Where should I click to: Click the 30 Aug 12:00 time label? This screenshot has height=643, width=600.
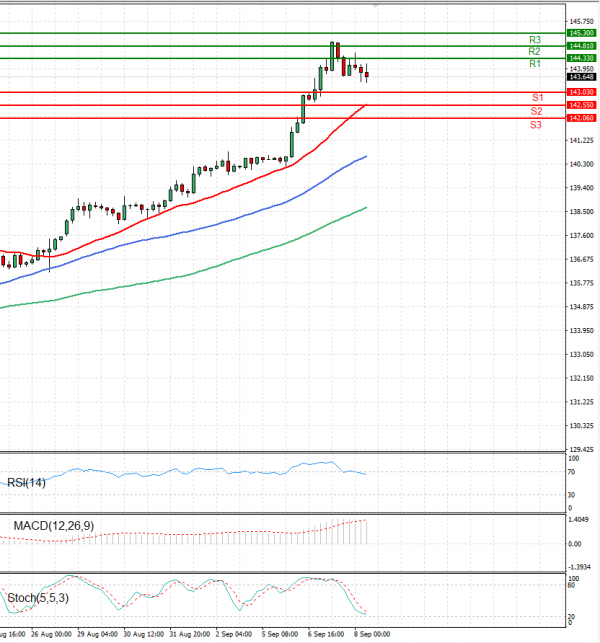144,634
